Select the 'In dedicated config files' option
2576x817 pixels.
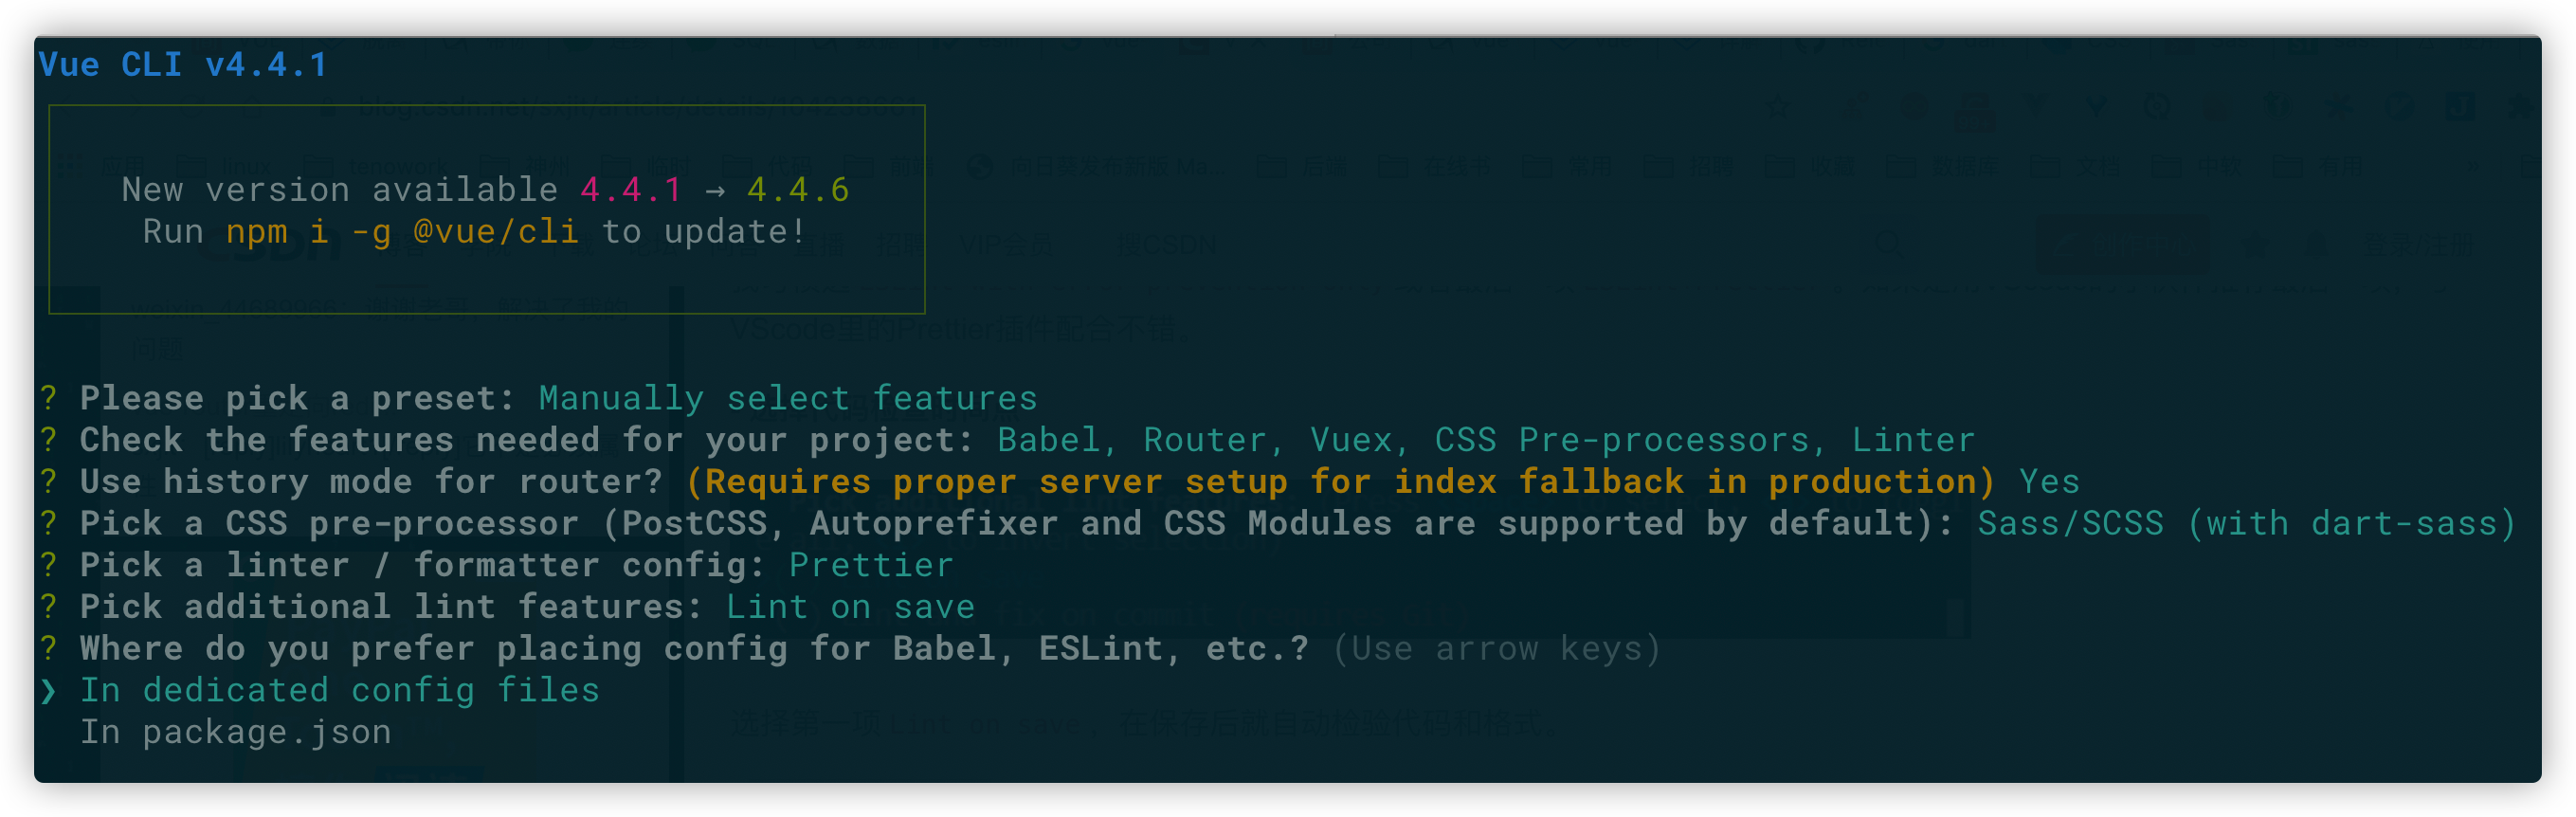(x=340, y=691)
